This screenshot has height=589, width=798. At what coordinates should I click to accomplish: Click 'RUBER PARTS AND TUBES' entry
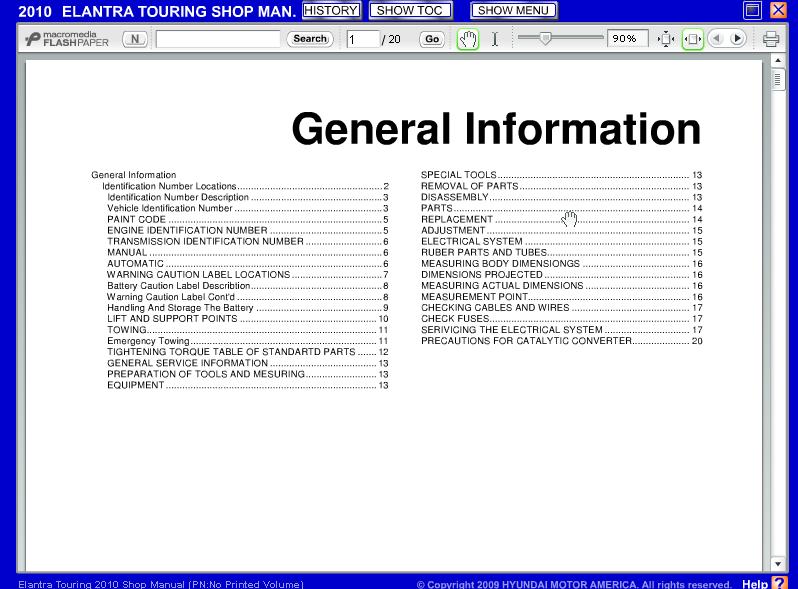coord(561,253)
